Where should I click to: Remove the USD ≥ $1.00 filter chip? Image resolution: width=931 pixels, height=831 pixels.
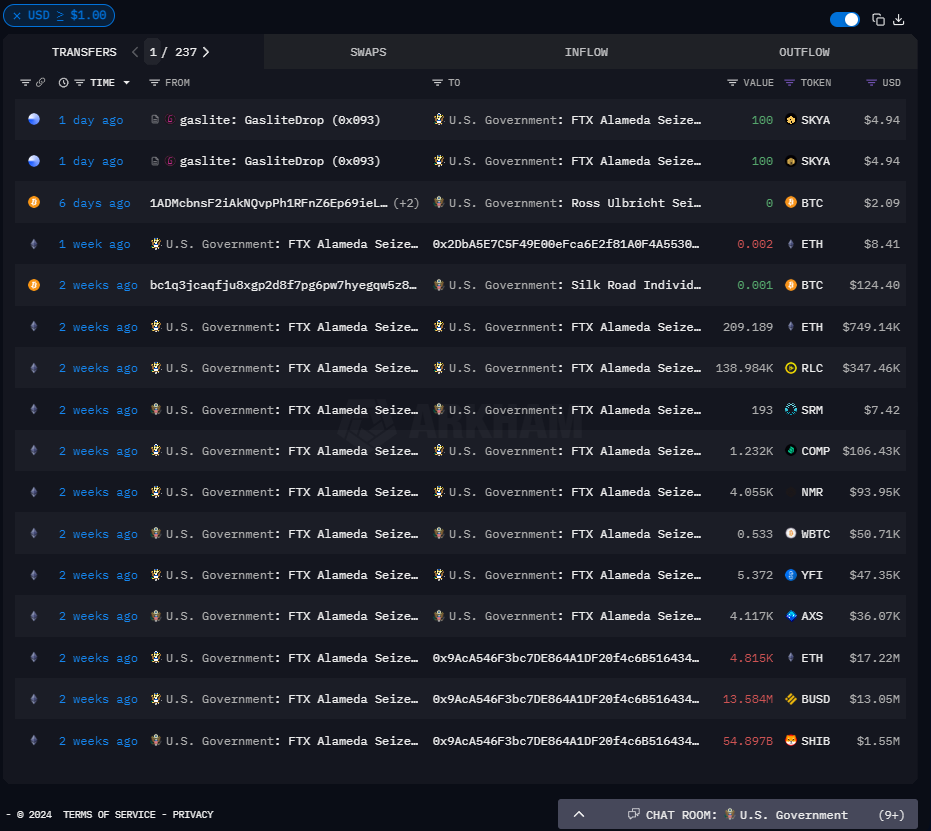(17, 15)
